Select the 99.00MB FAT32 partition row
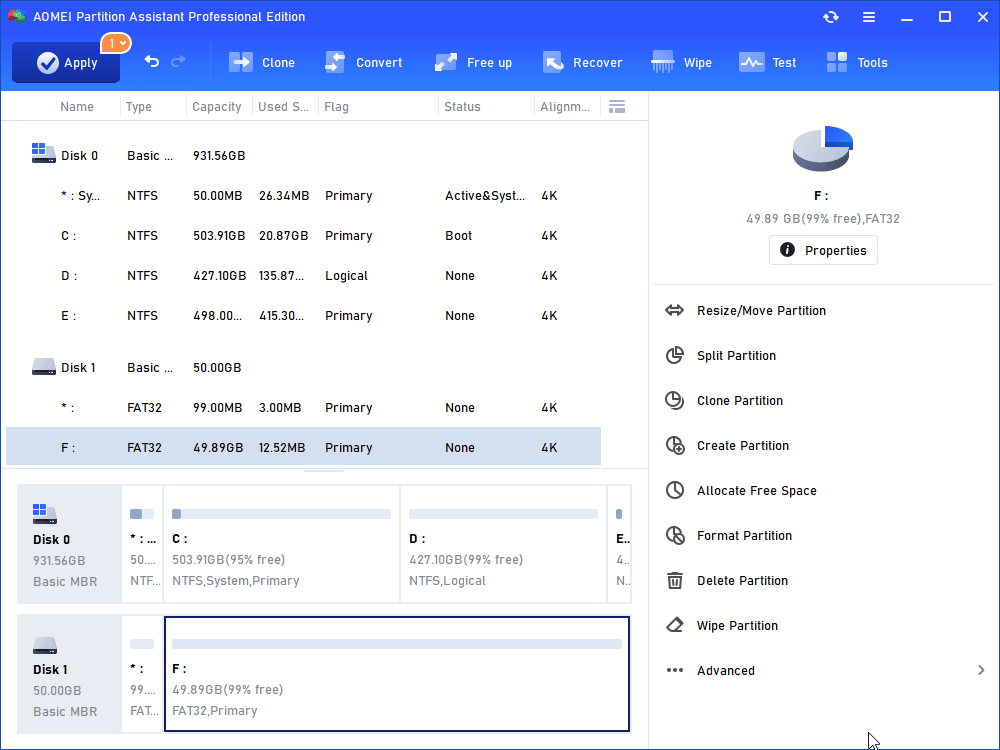Viewport: 1000px width, 750px height. click(x=304, y=408)
